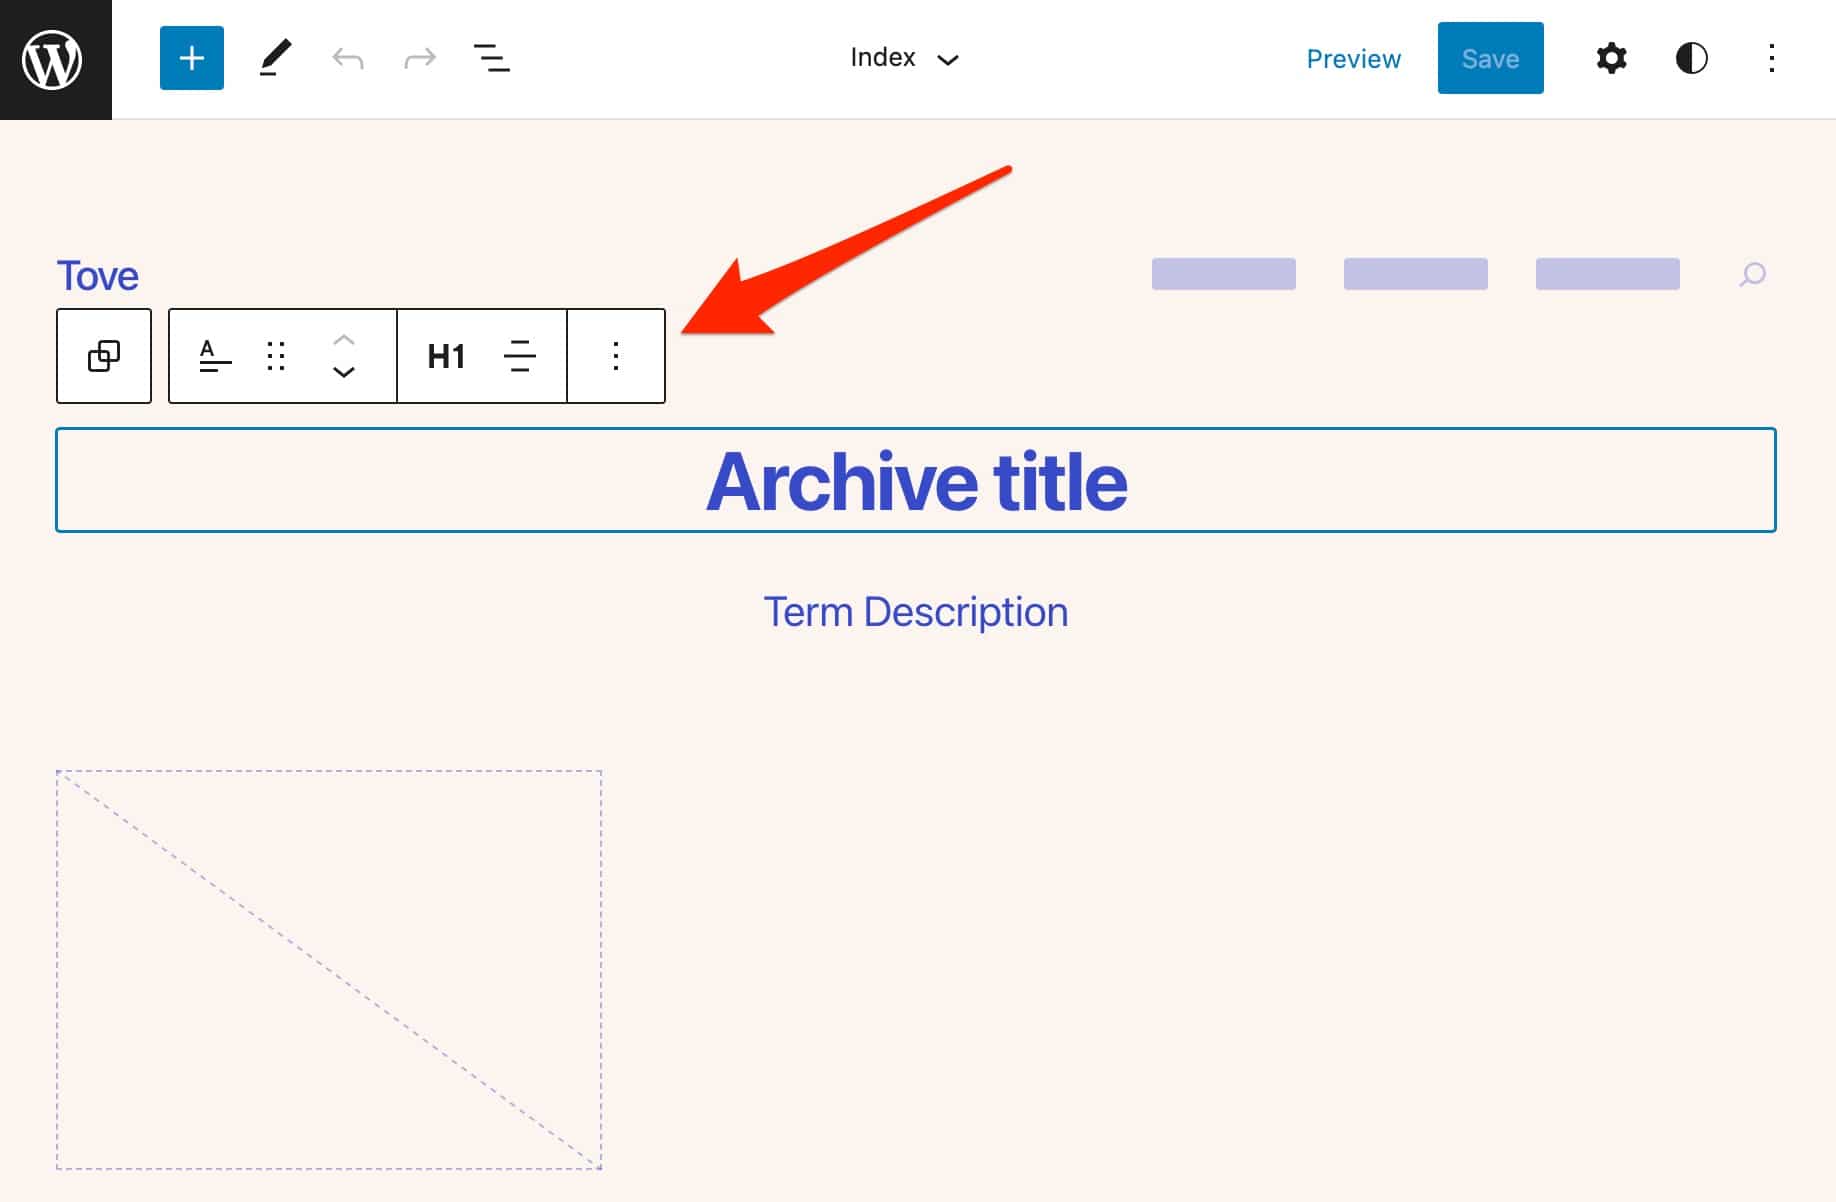
Task: Click the Archive Title block type icon
Action: tap(215, 356)
